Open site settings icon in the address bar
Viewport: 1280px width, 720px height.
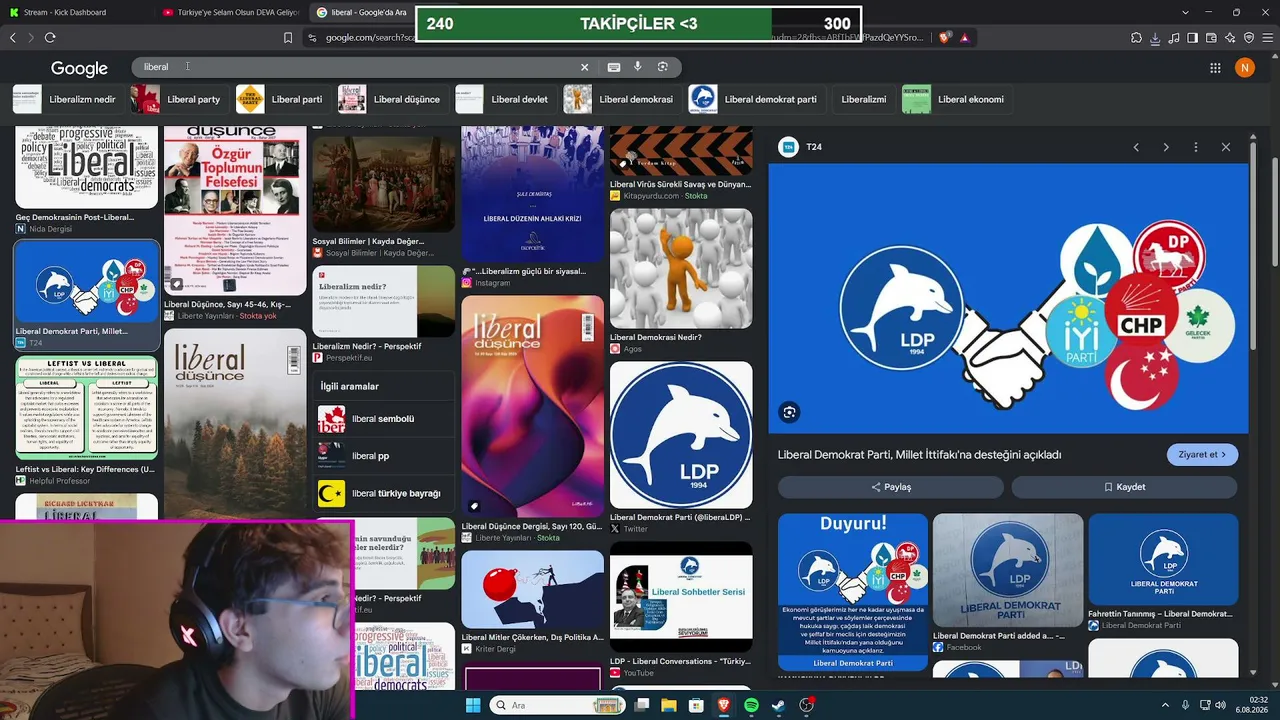tap(312, 37)
